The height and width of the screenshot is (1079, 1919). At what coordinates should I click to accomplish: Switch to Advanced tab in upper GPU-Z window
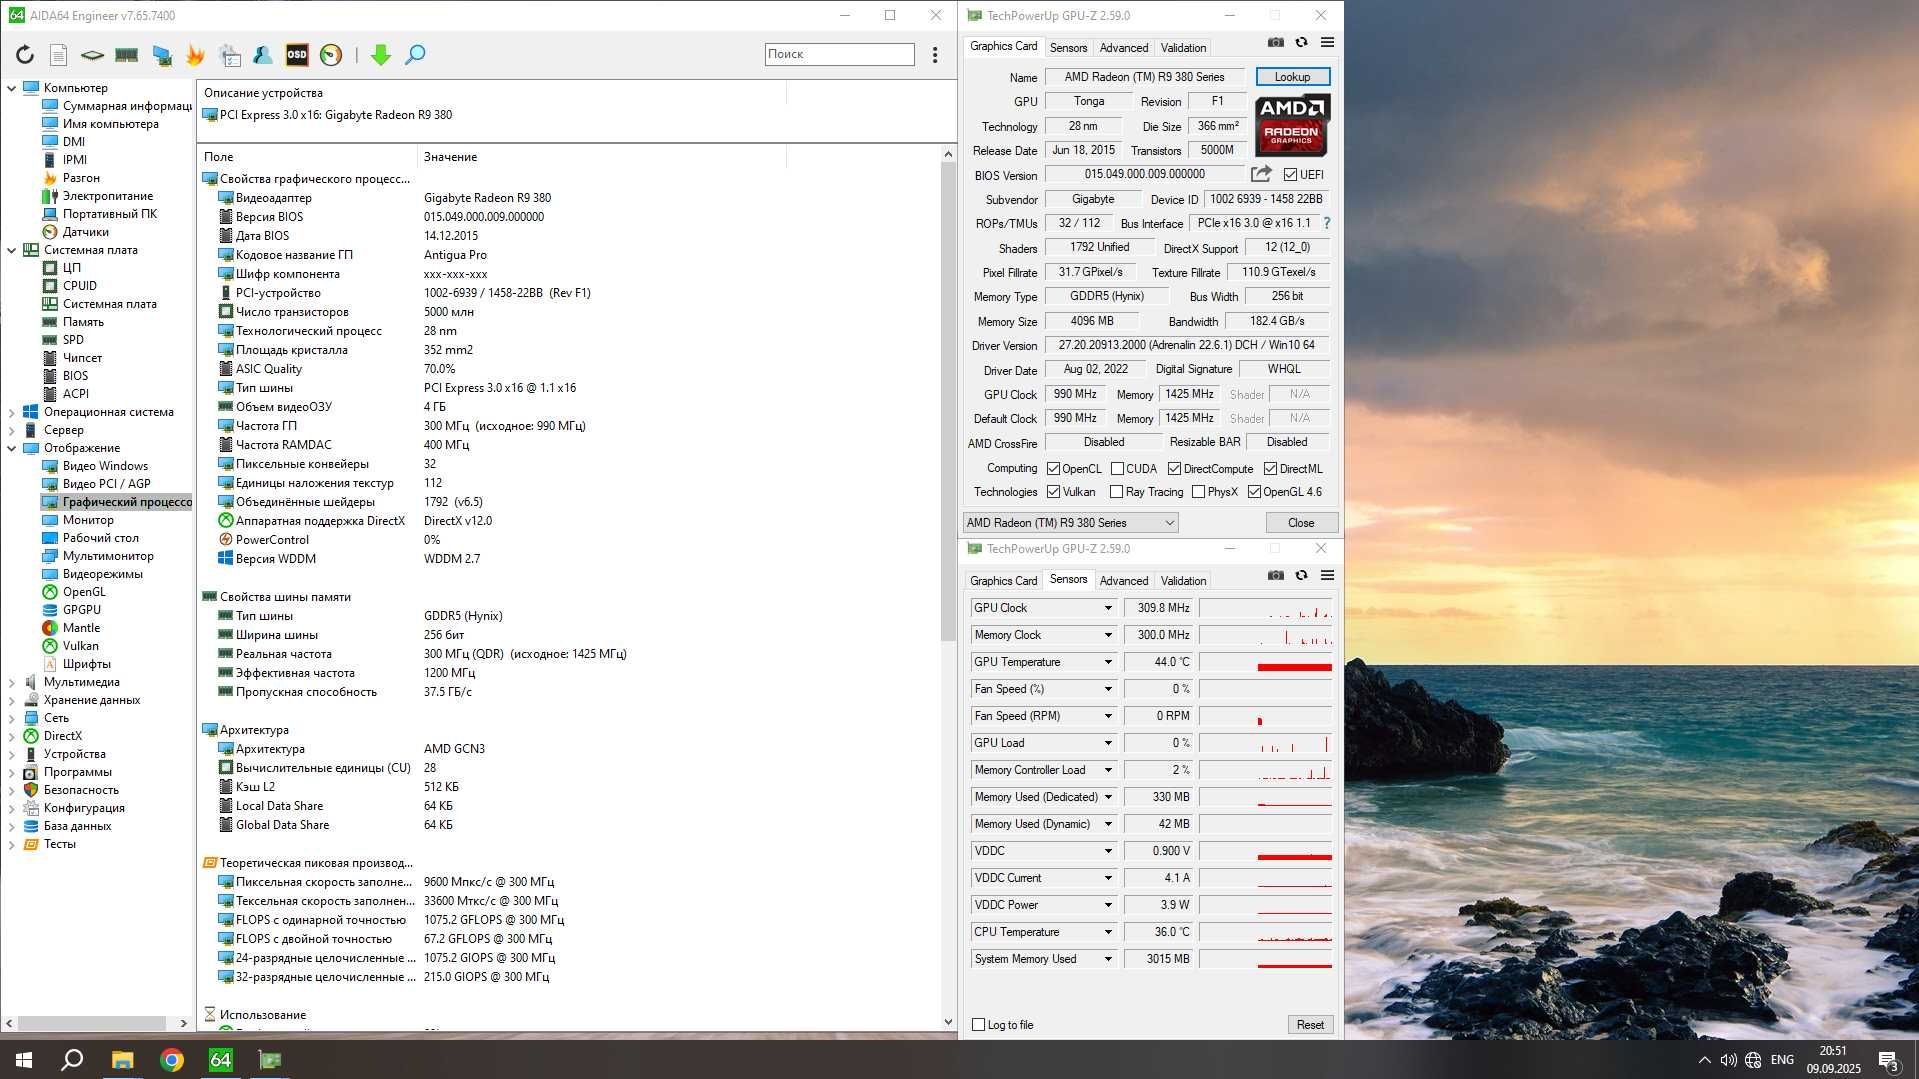[x=1123, y=48]
